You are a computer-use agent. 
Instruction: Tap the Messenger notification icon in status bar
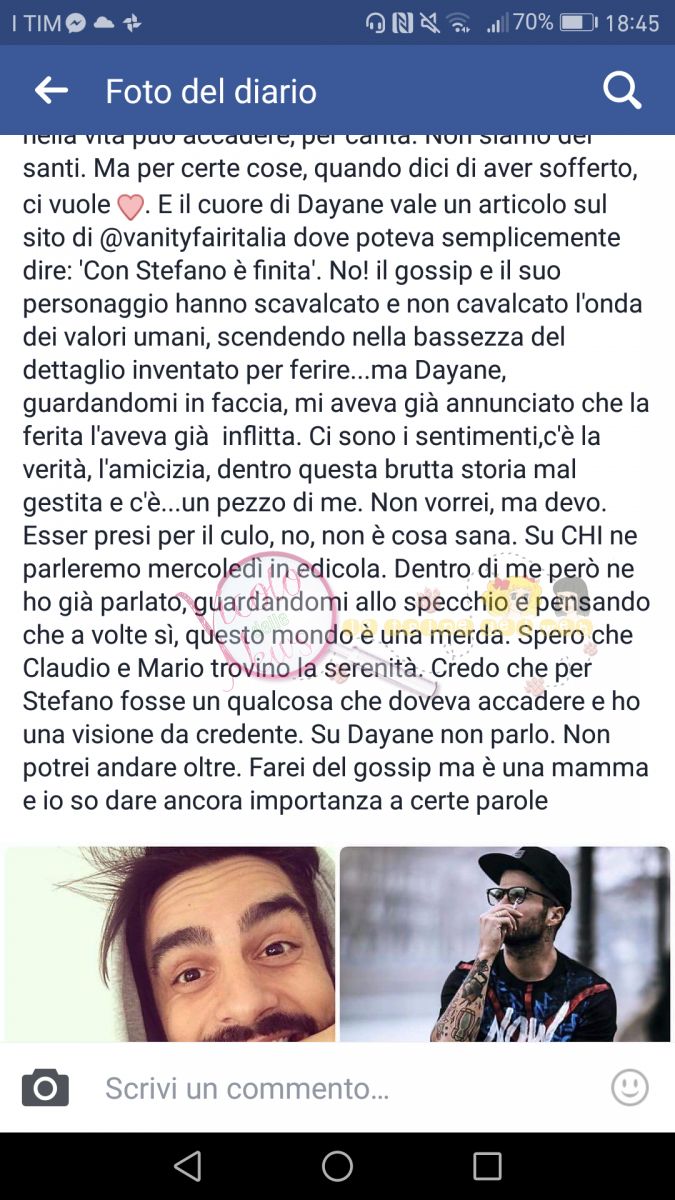(x=76, y=23)
